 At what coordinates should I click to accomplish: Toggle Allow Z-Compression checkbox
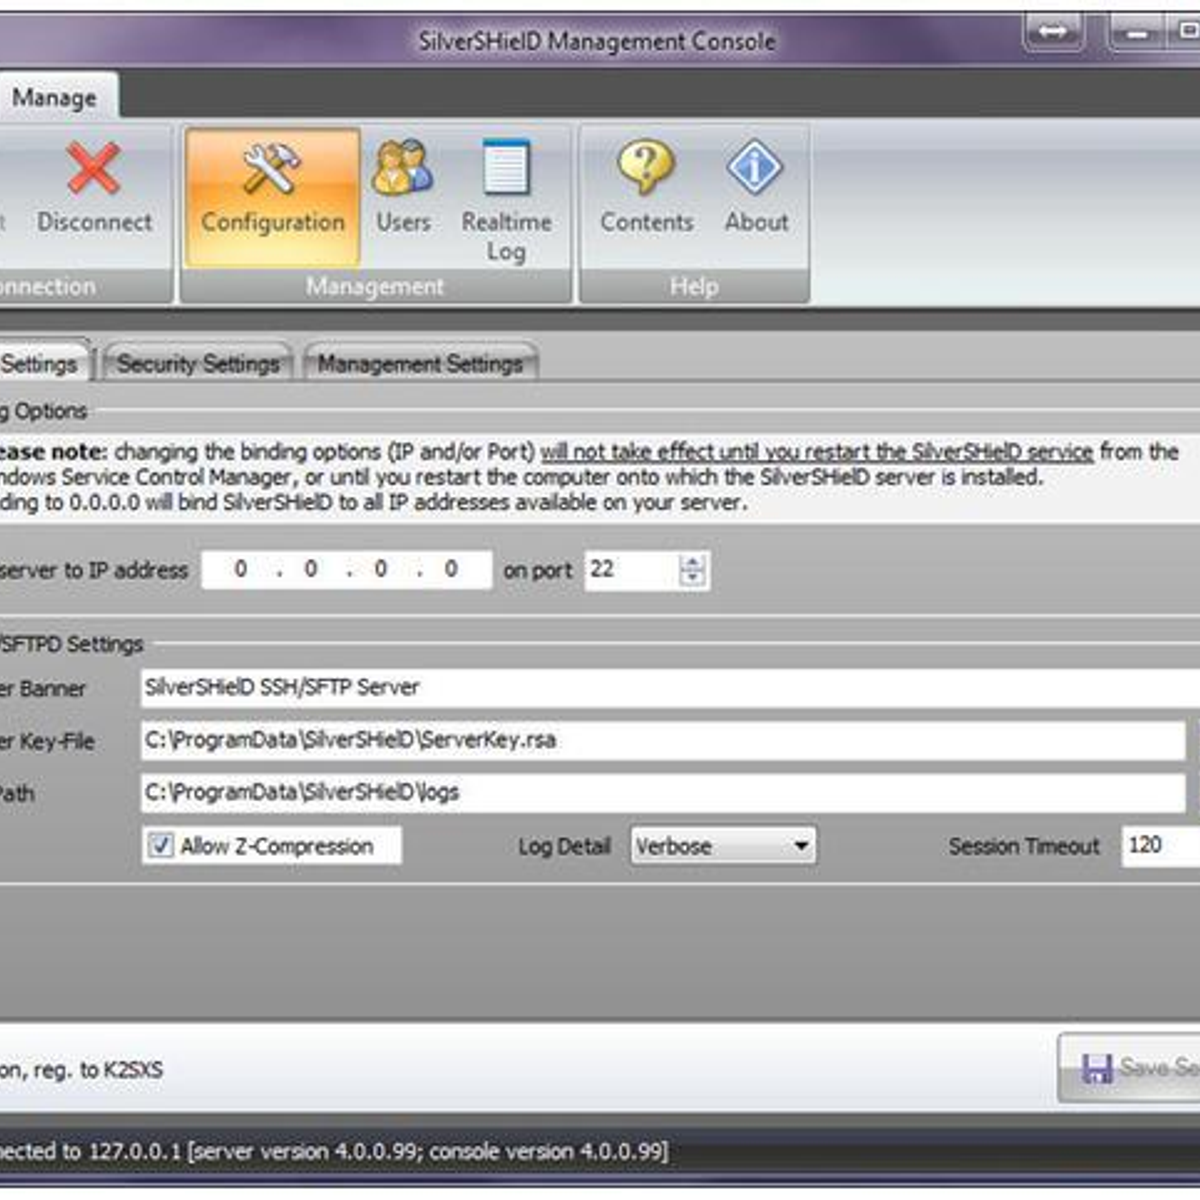(x=160, y=845)
